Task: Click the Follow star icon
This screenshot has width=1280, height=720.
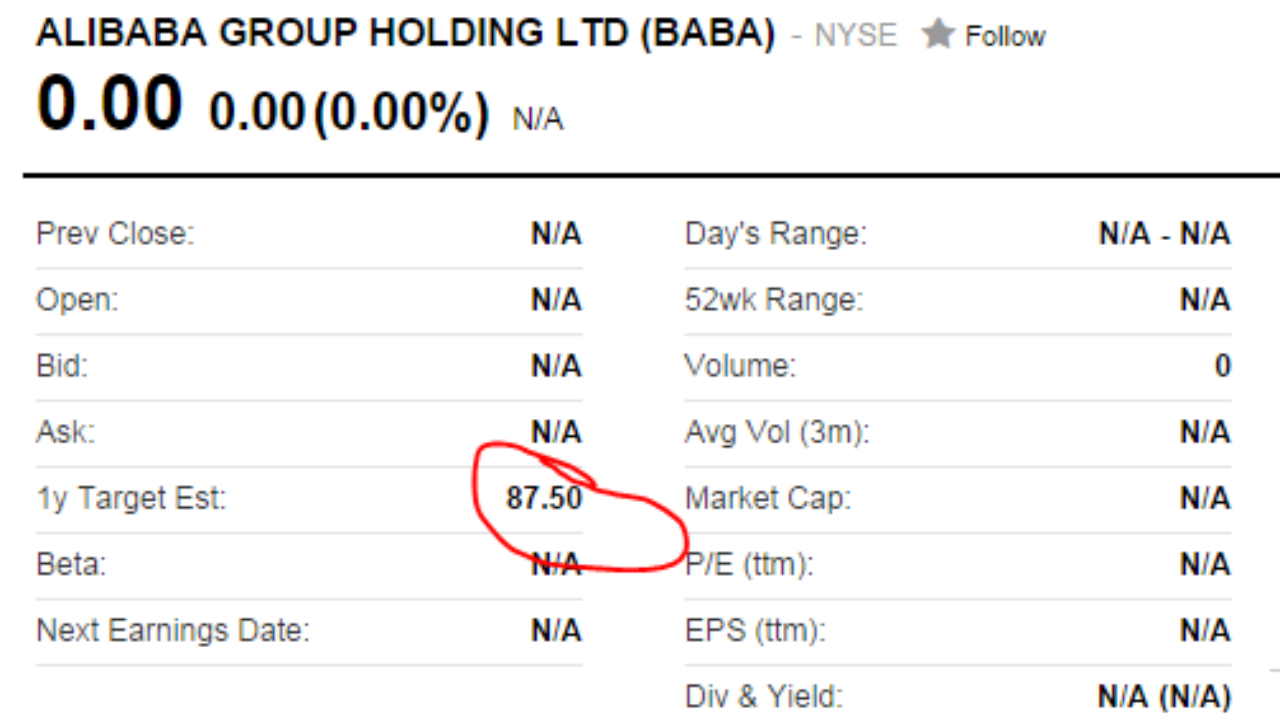Action: click(938, 35)
